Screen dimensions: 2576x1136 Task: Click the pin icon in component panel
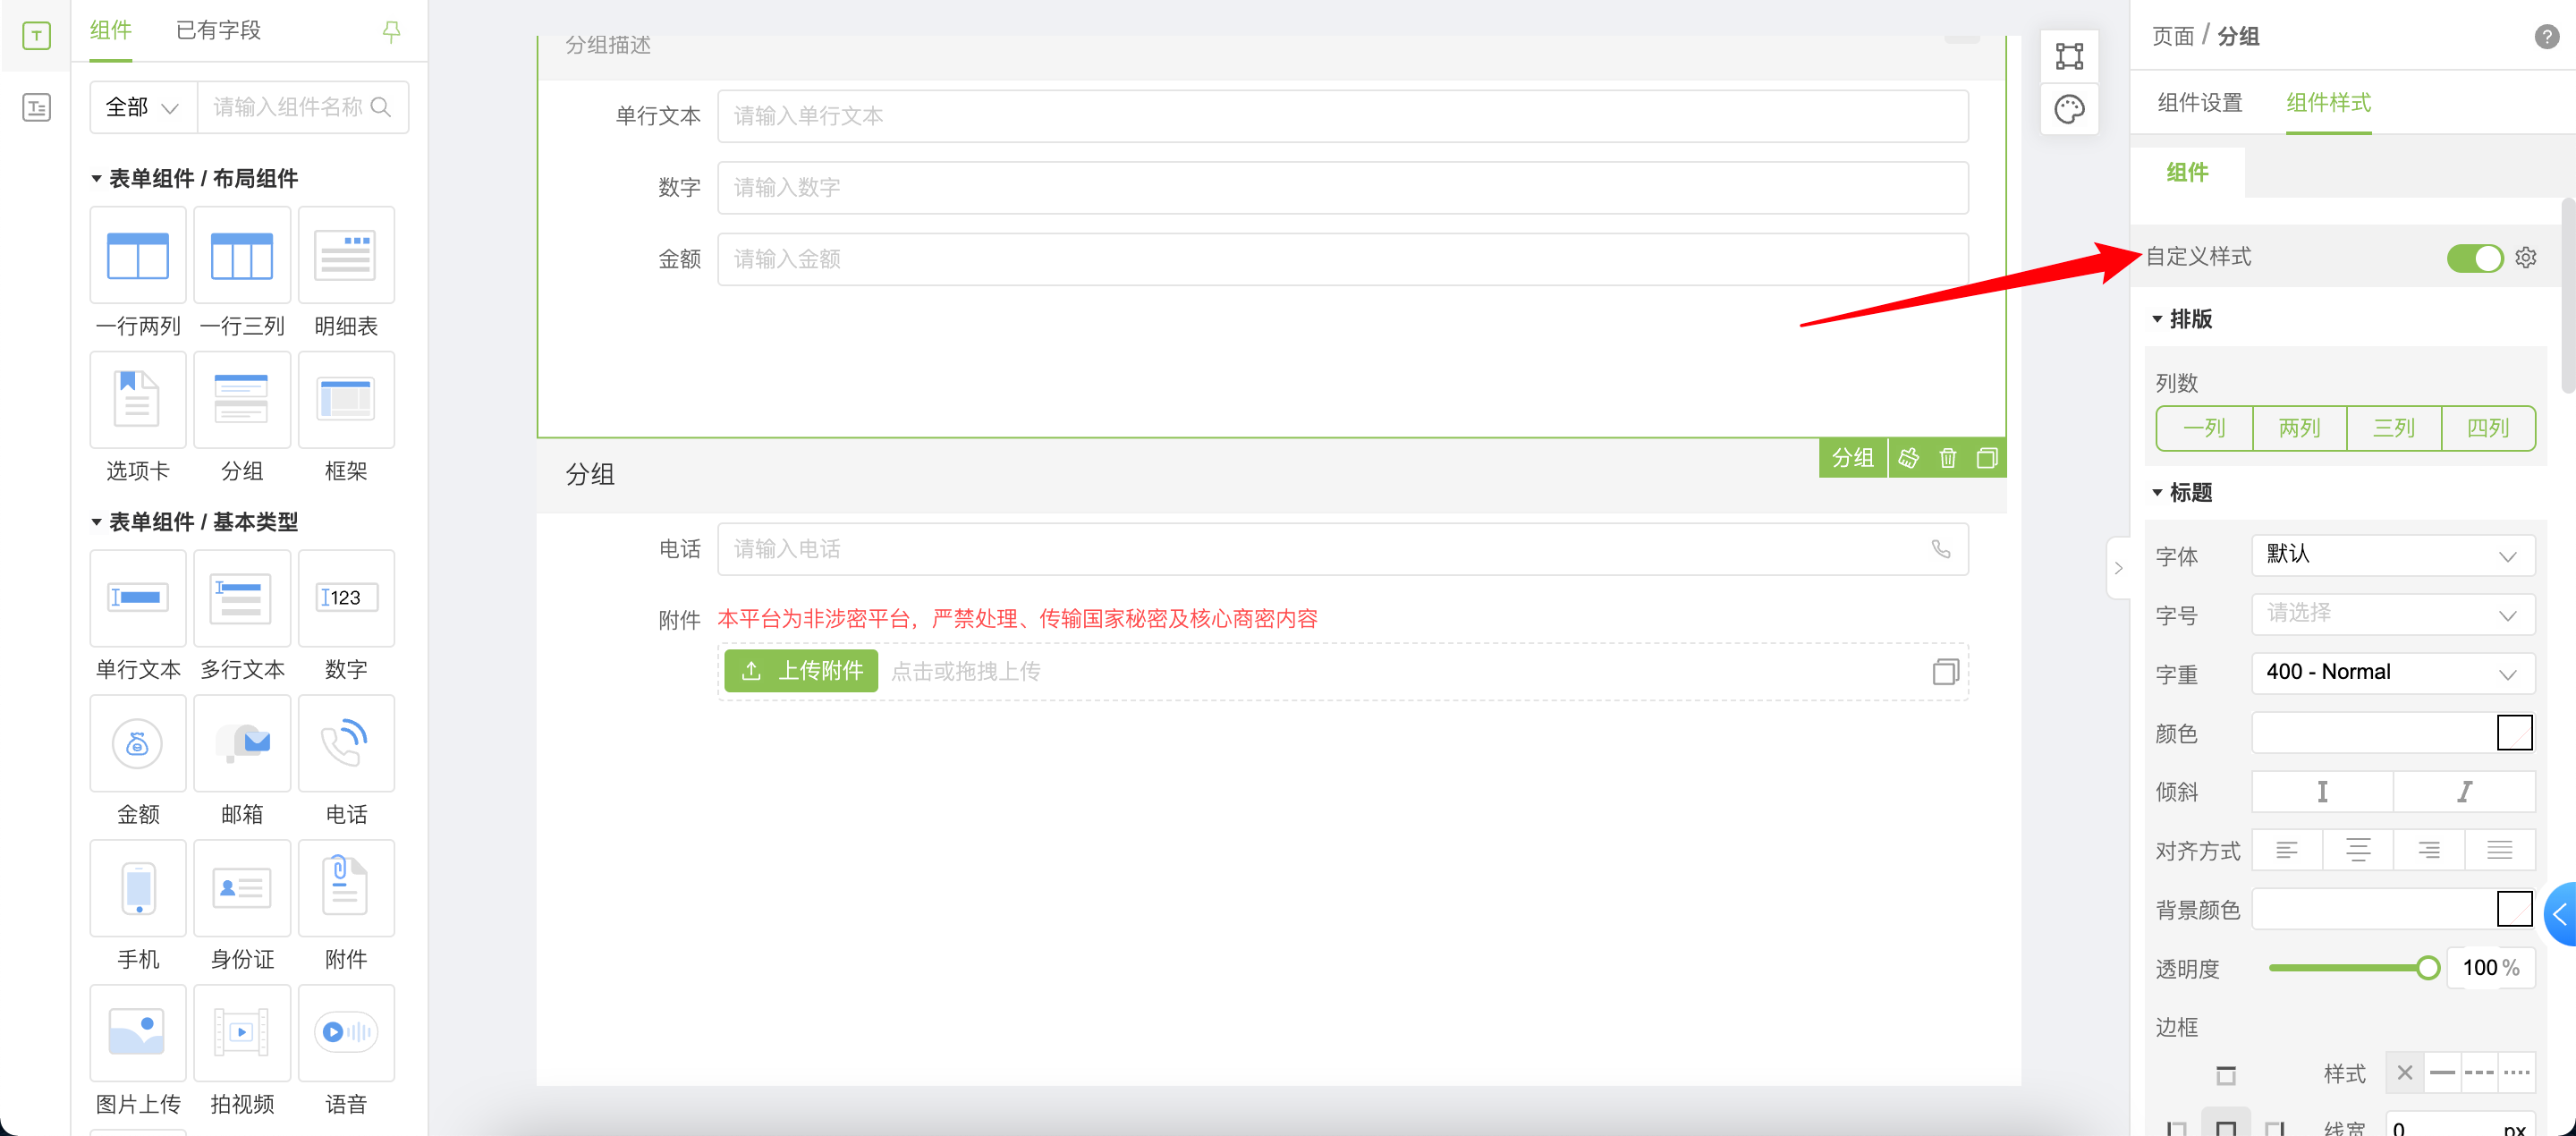(x=391, y=32)
